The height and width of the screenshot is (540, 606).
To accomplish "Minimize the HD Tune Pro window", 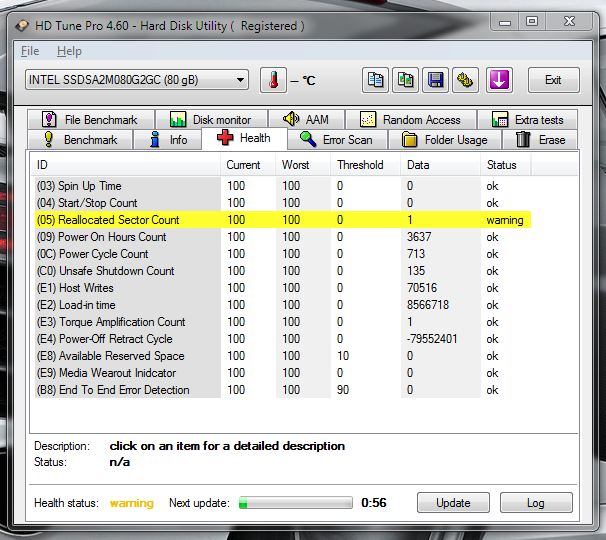I will (505, 22).
